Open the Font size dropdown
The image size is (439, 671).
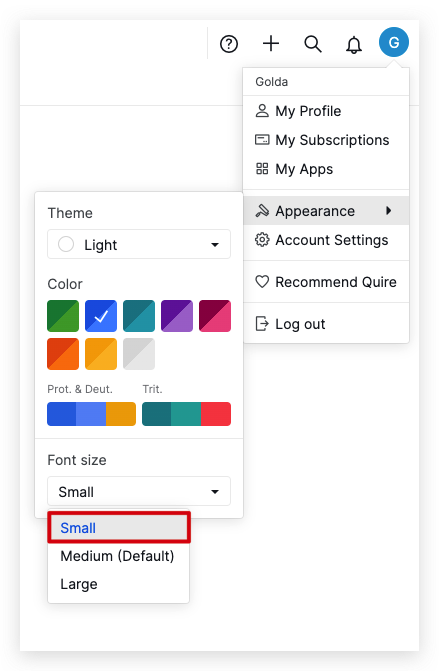click(139, 491)
